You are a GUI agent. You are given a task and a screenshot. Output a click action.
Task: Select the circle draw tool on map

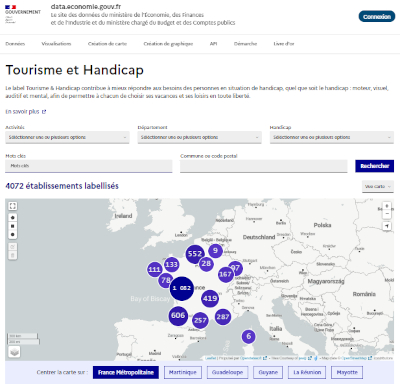point(13,234)
